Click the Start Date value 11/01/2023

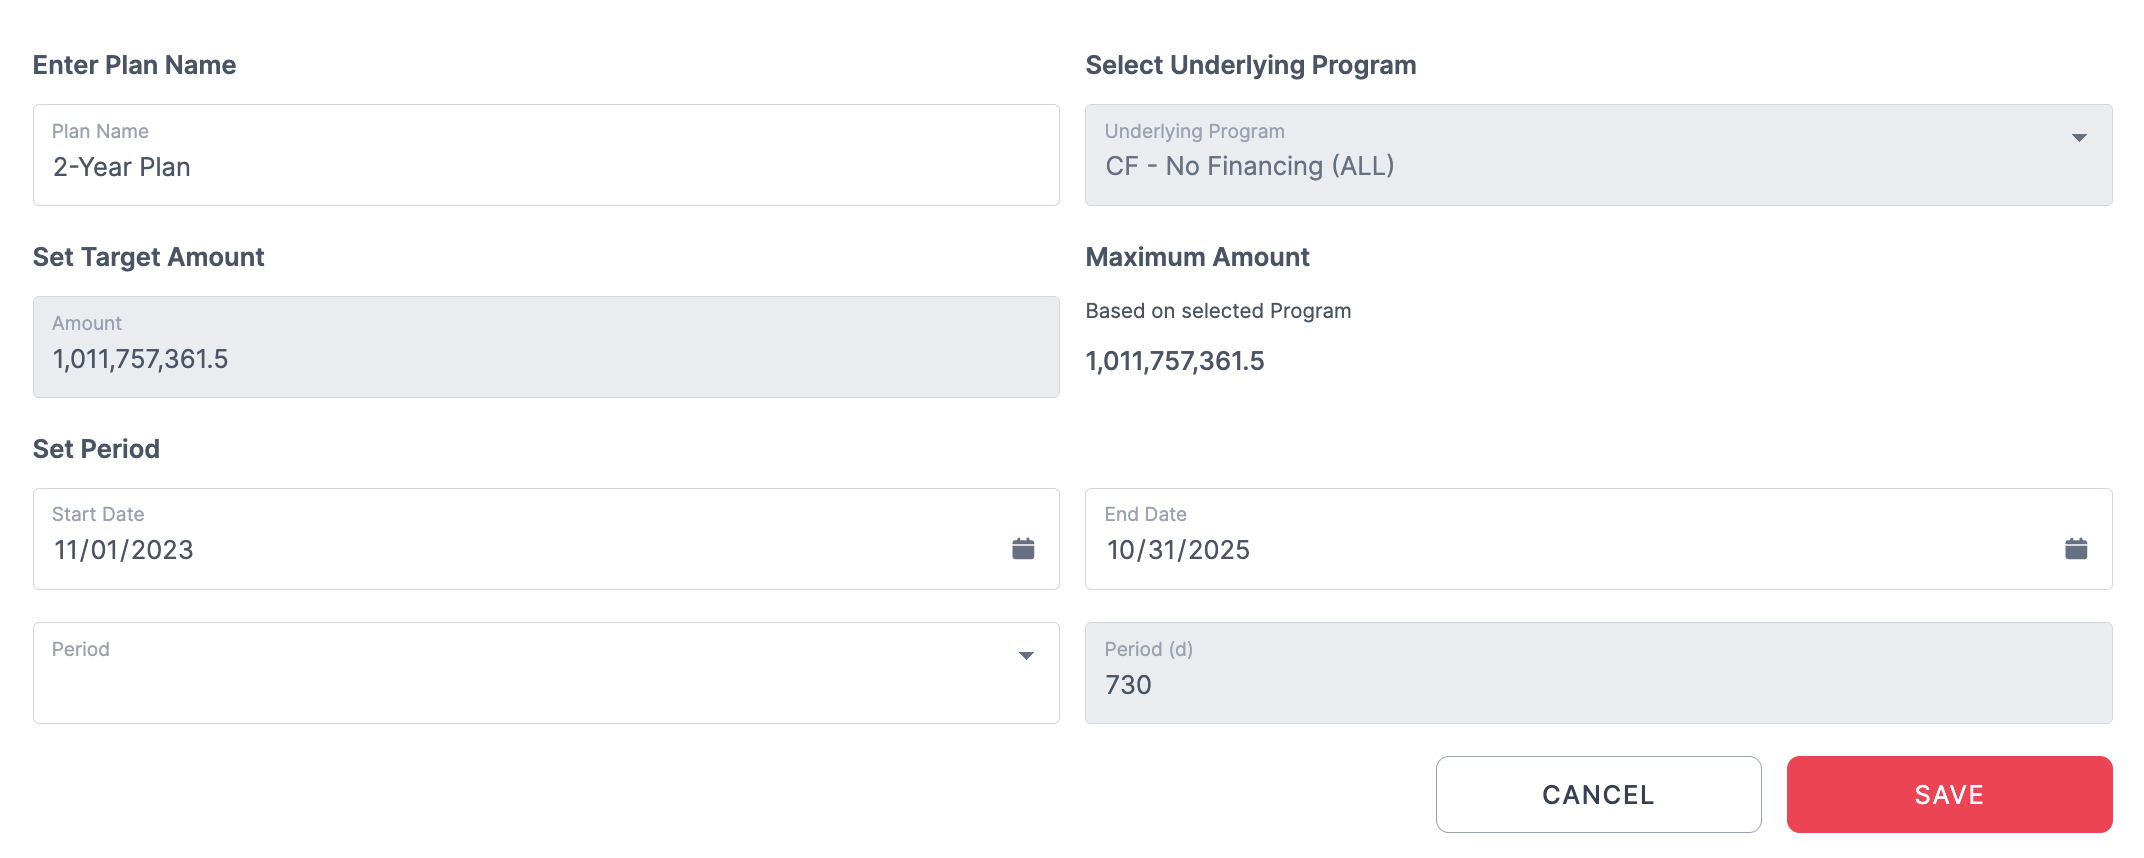coord(124,550)
